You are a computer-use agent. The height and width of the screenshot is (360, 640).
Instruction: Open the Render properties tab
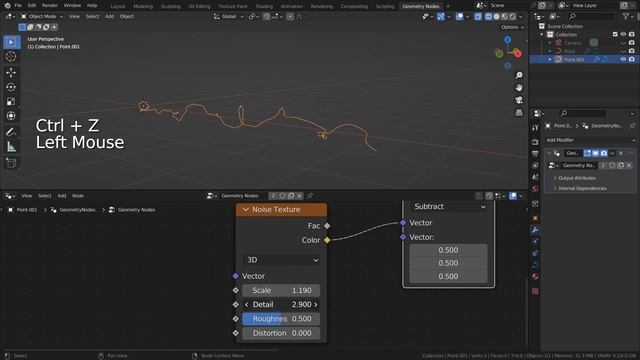(x=535, y=142)
